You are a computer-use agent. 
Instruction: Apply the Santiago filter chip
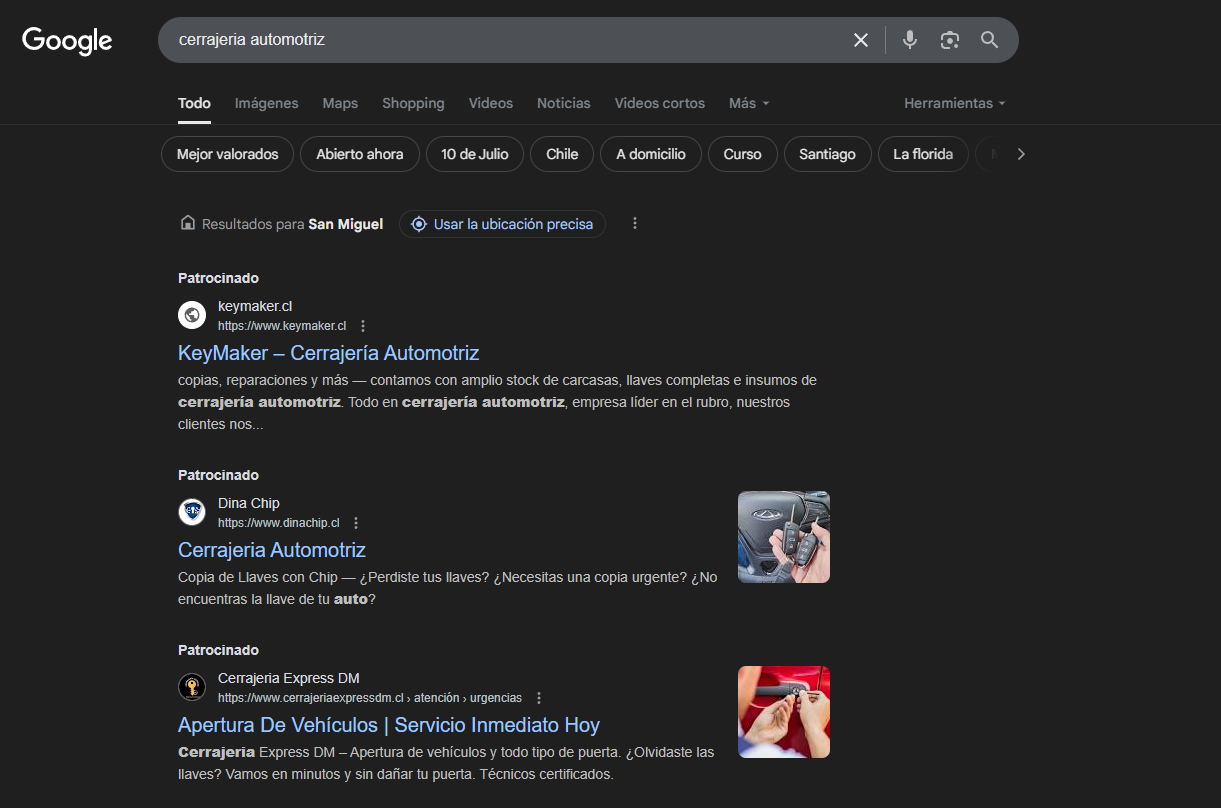[827, 154]
